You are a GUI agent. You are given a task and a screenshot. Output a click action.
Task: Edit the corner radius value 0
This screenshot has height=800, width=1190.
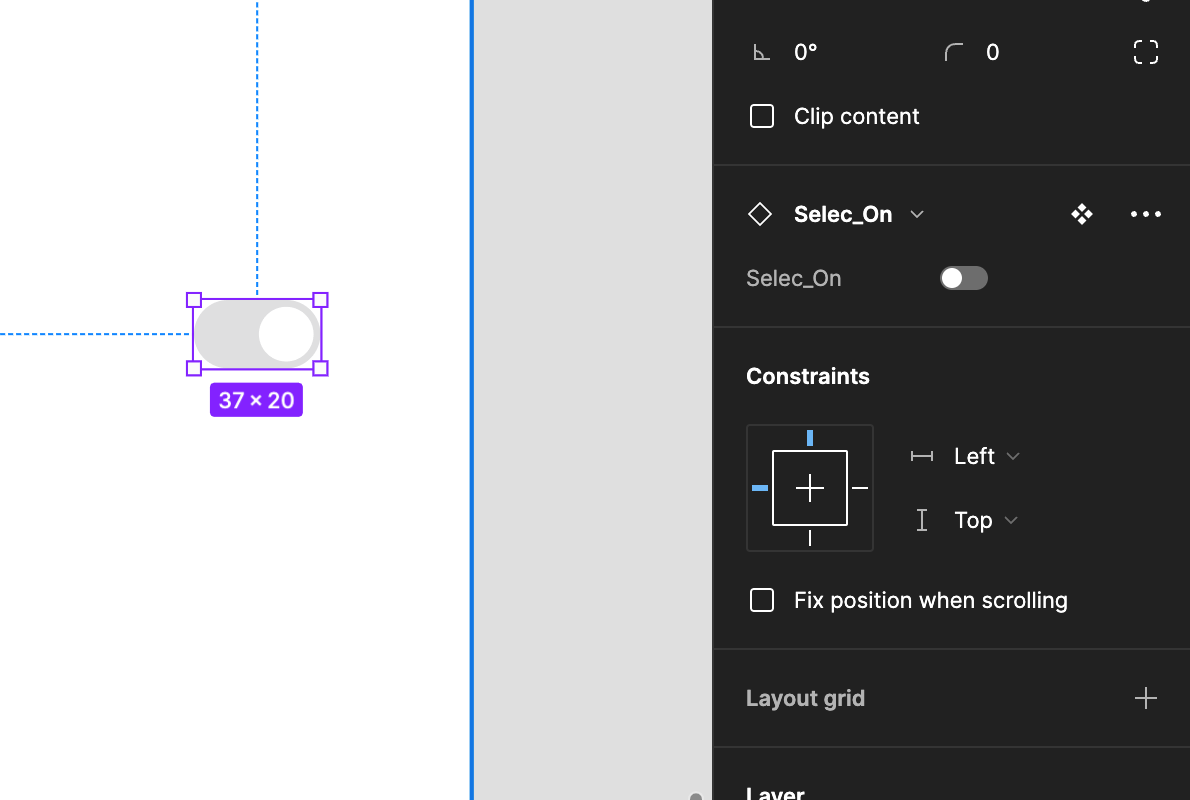pos(992,52)
